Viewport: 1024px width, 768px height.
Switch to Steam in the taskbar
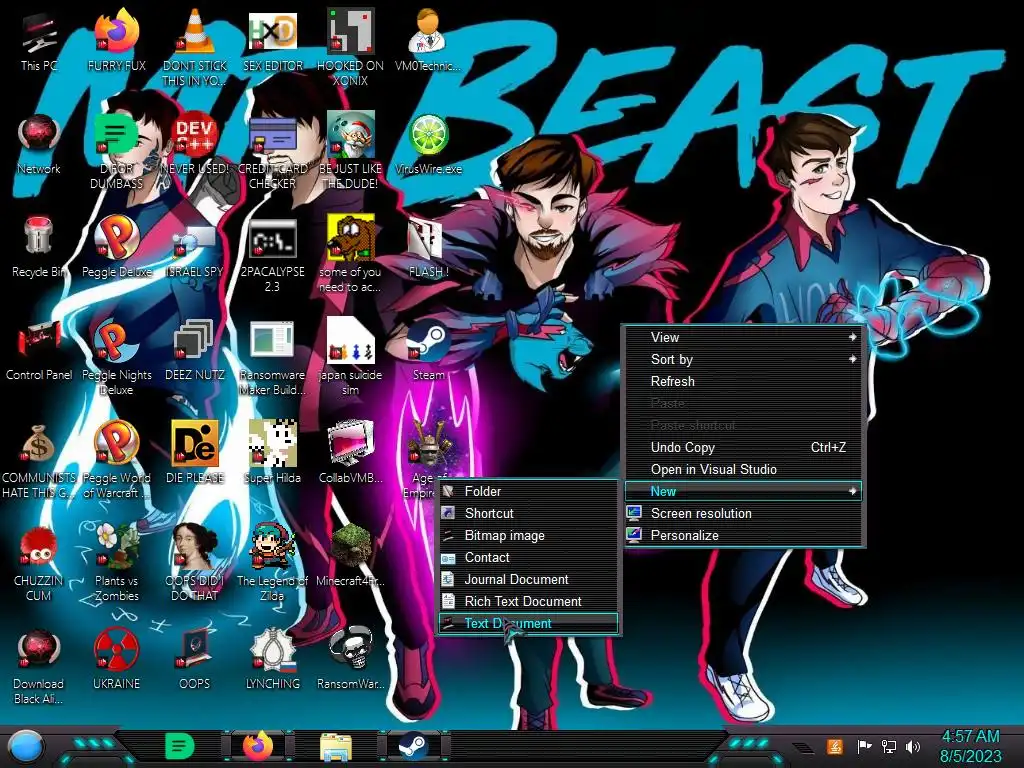point(413,746)
